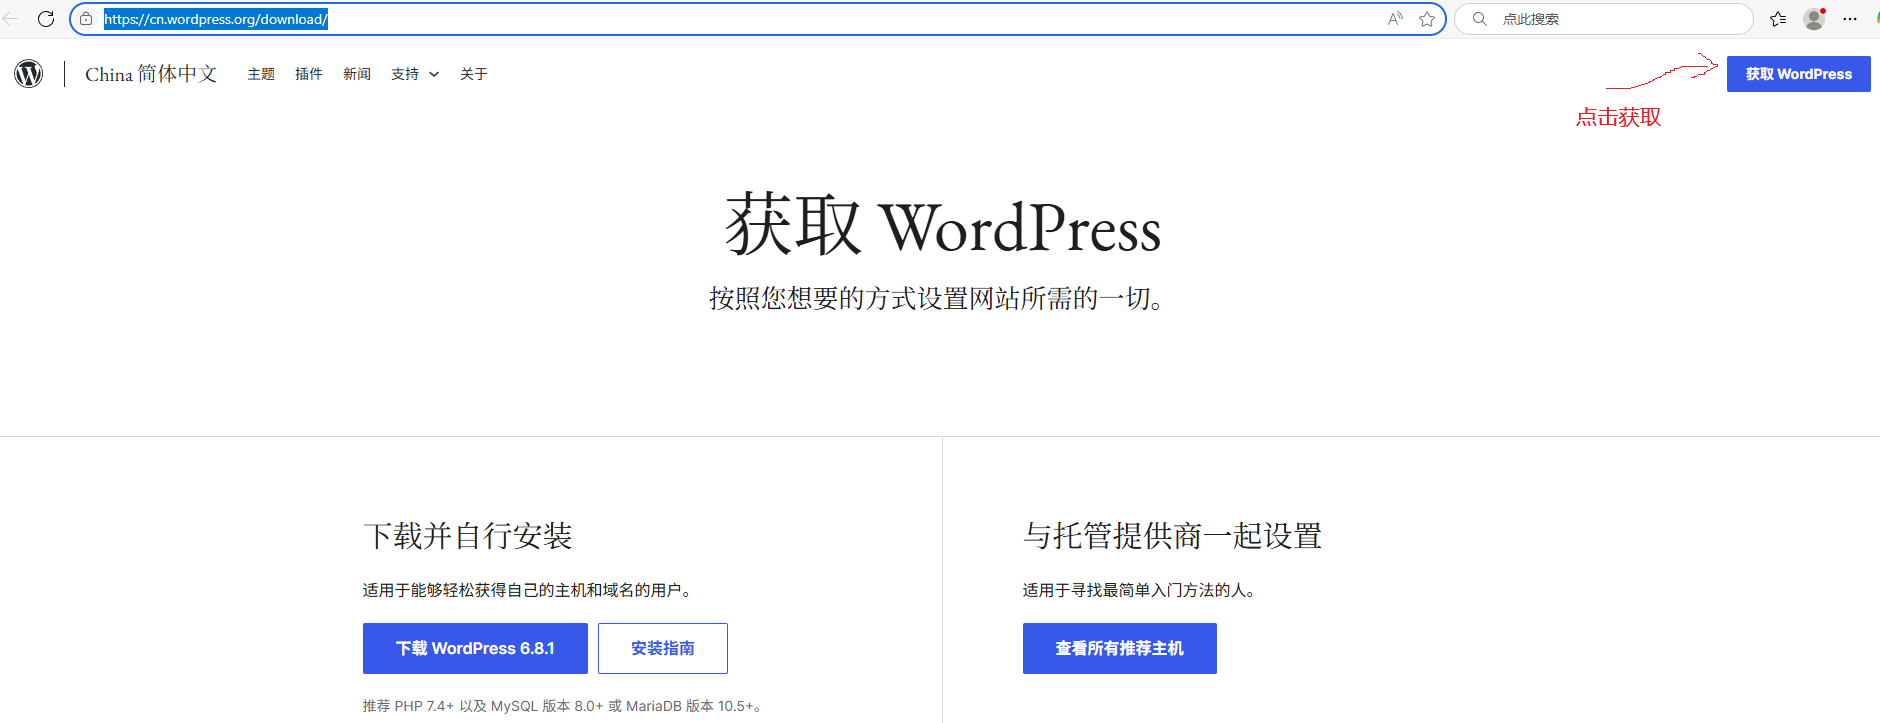Click the 获取 WordPress page heading
The height and width of the screenshot is (723, 1880).
tap(942, 226)
